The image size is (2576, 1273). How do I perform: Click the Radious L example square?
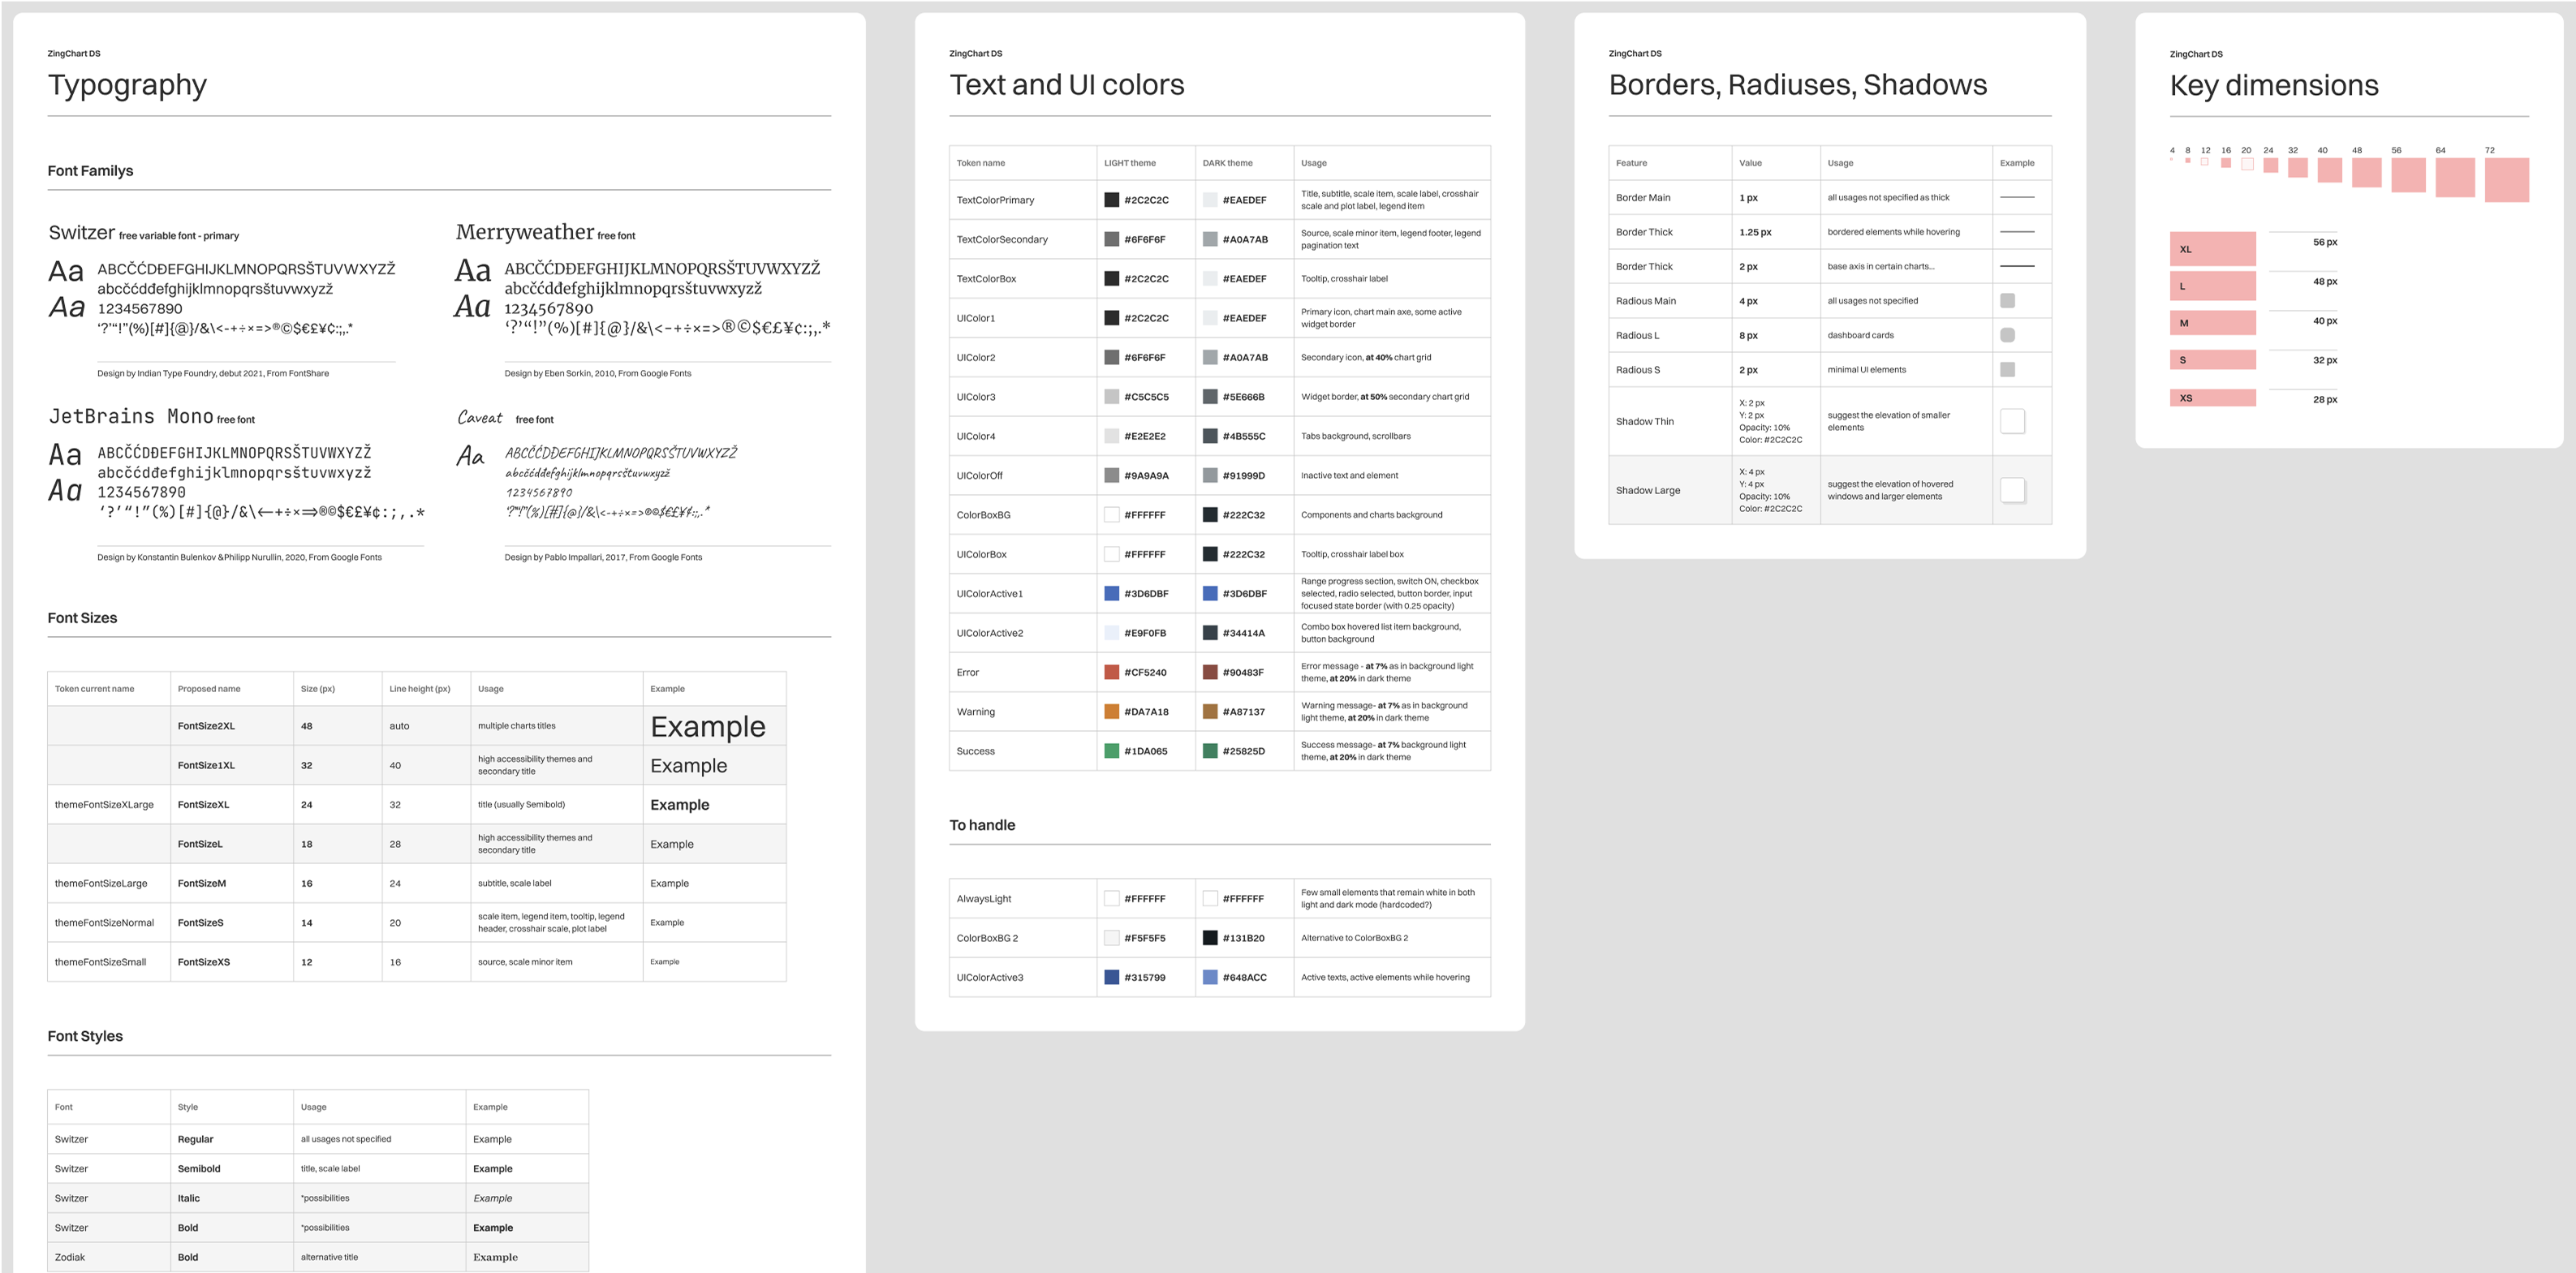[x=2007, y=335]
